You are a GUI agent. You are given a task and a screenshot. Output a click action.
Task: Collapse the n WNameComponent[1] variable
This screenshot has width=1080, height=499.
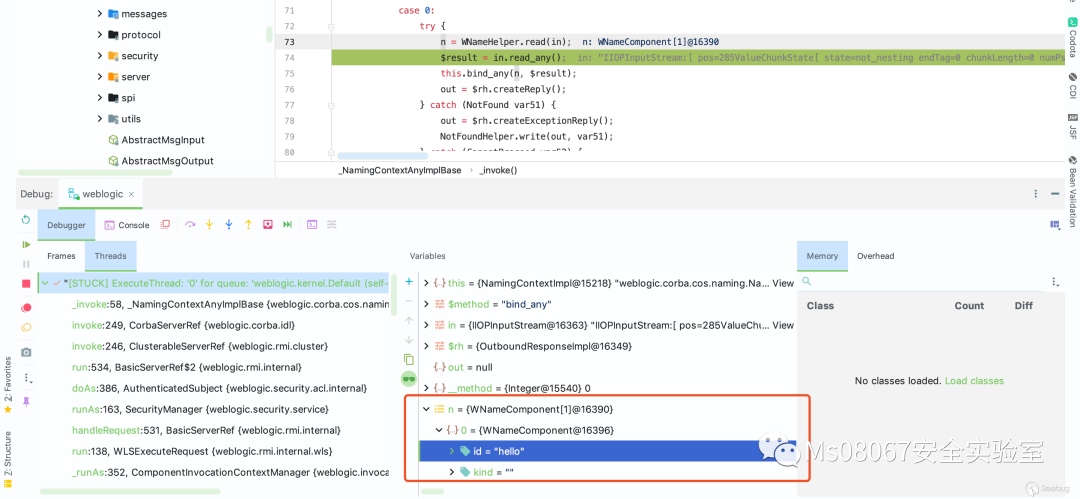[426, 409]
